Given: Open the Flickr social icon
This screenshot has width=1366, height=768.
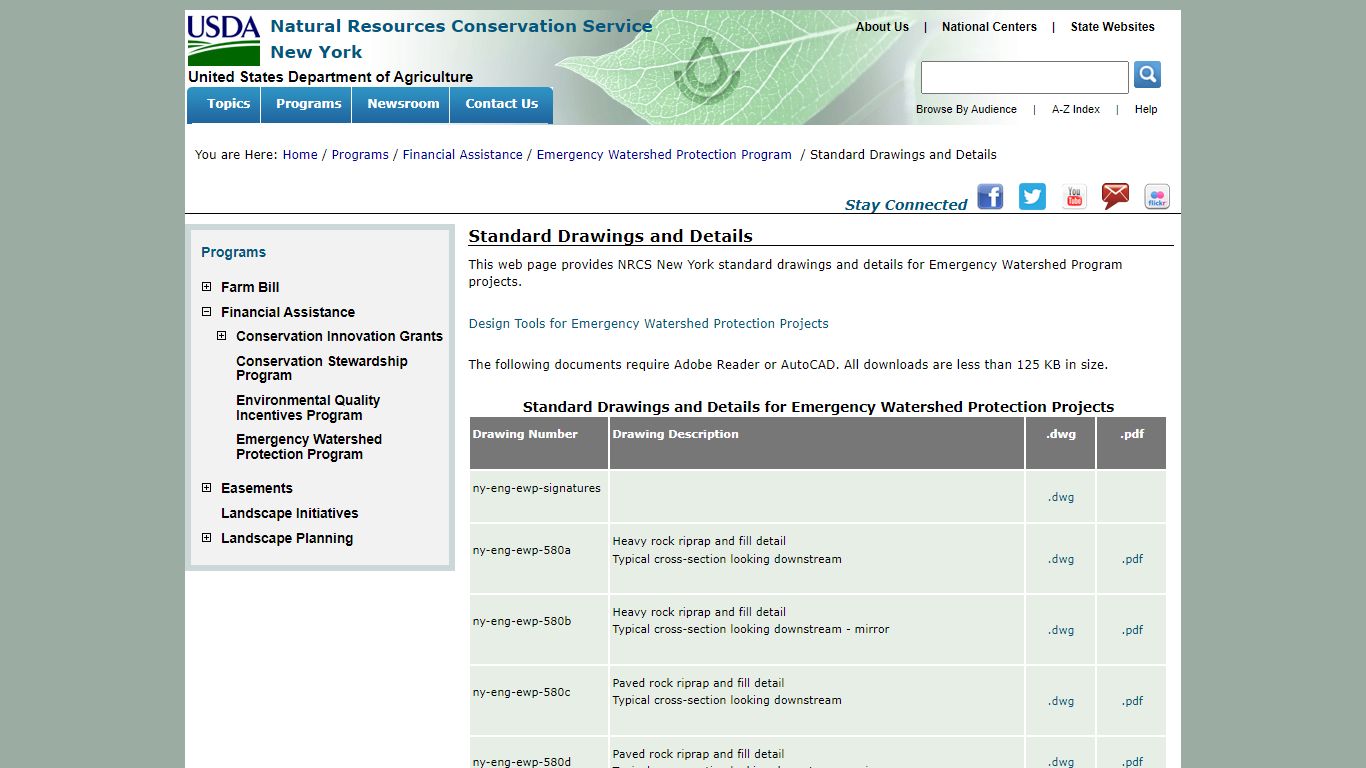Looking at the screenshot, I should [x=1157, y=196].
